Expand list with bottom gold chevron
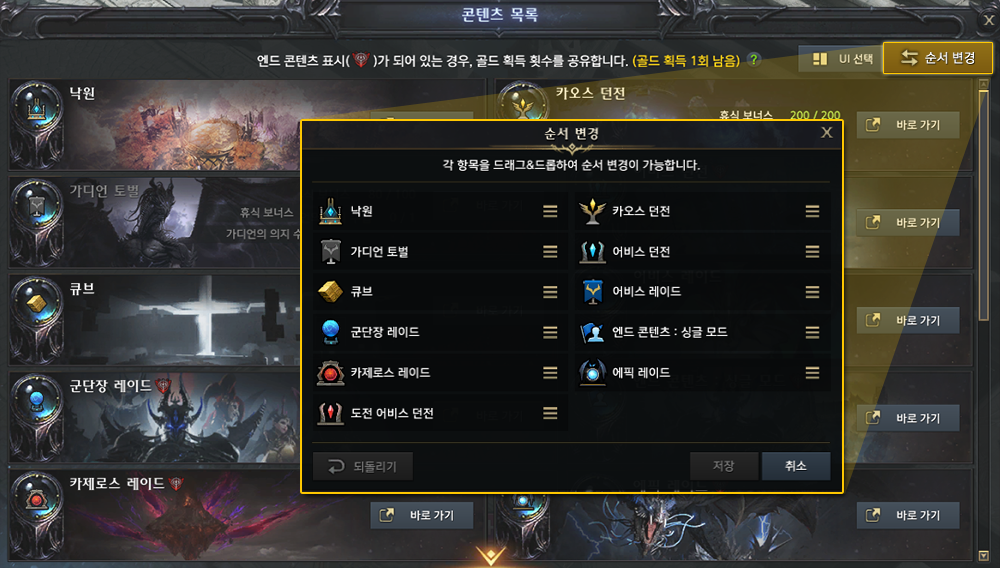 pos(490,555)
